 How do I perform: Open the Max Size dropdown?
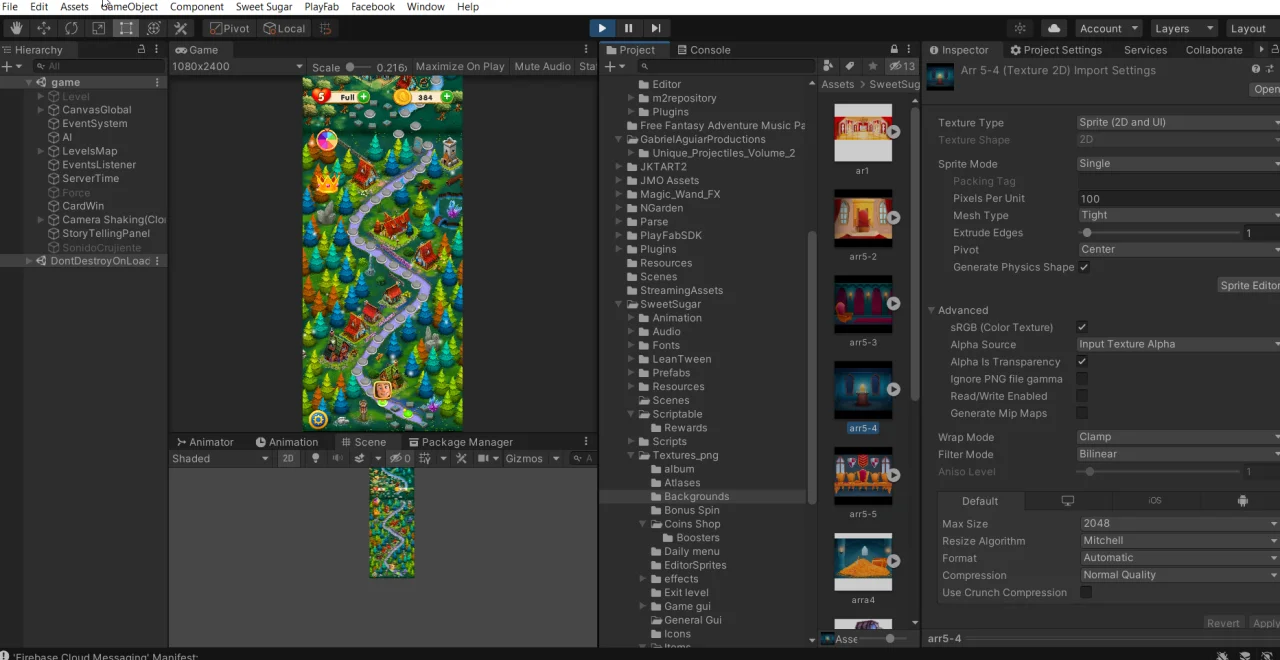[1179, 524]
